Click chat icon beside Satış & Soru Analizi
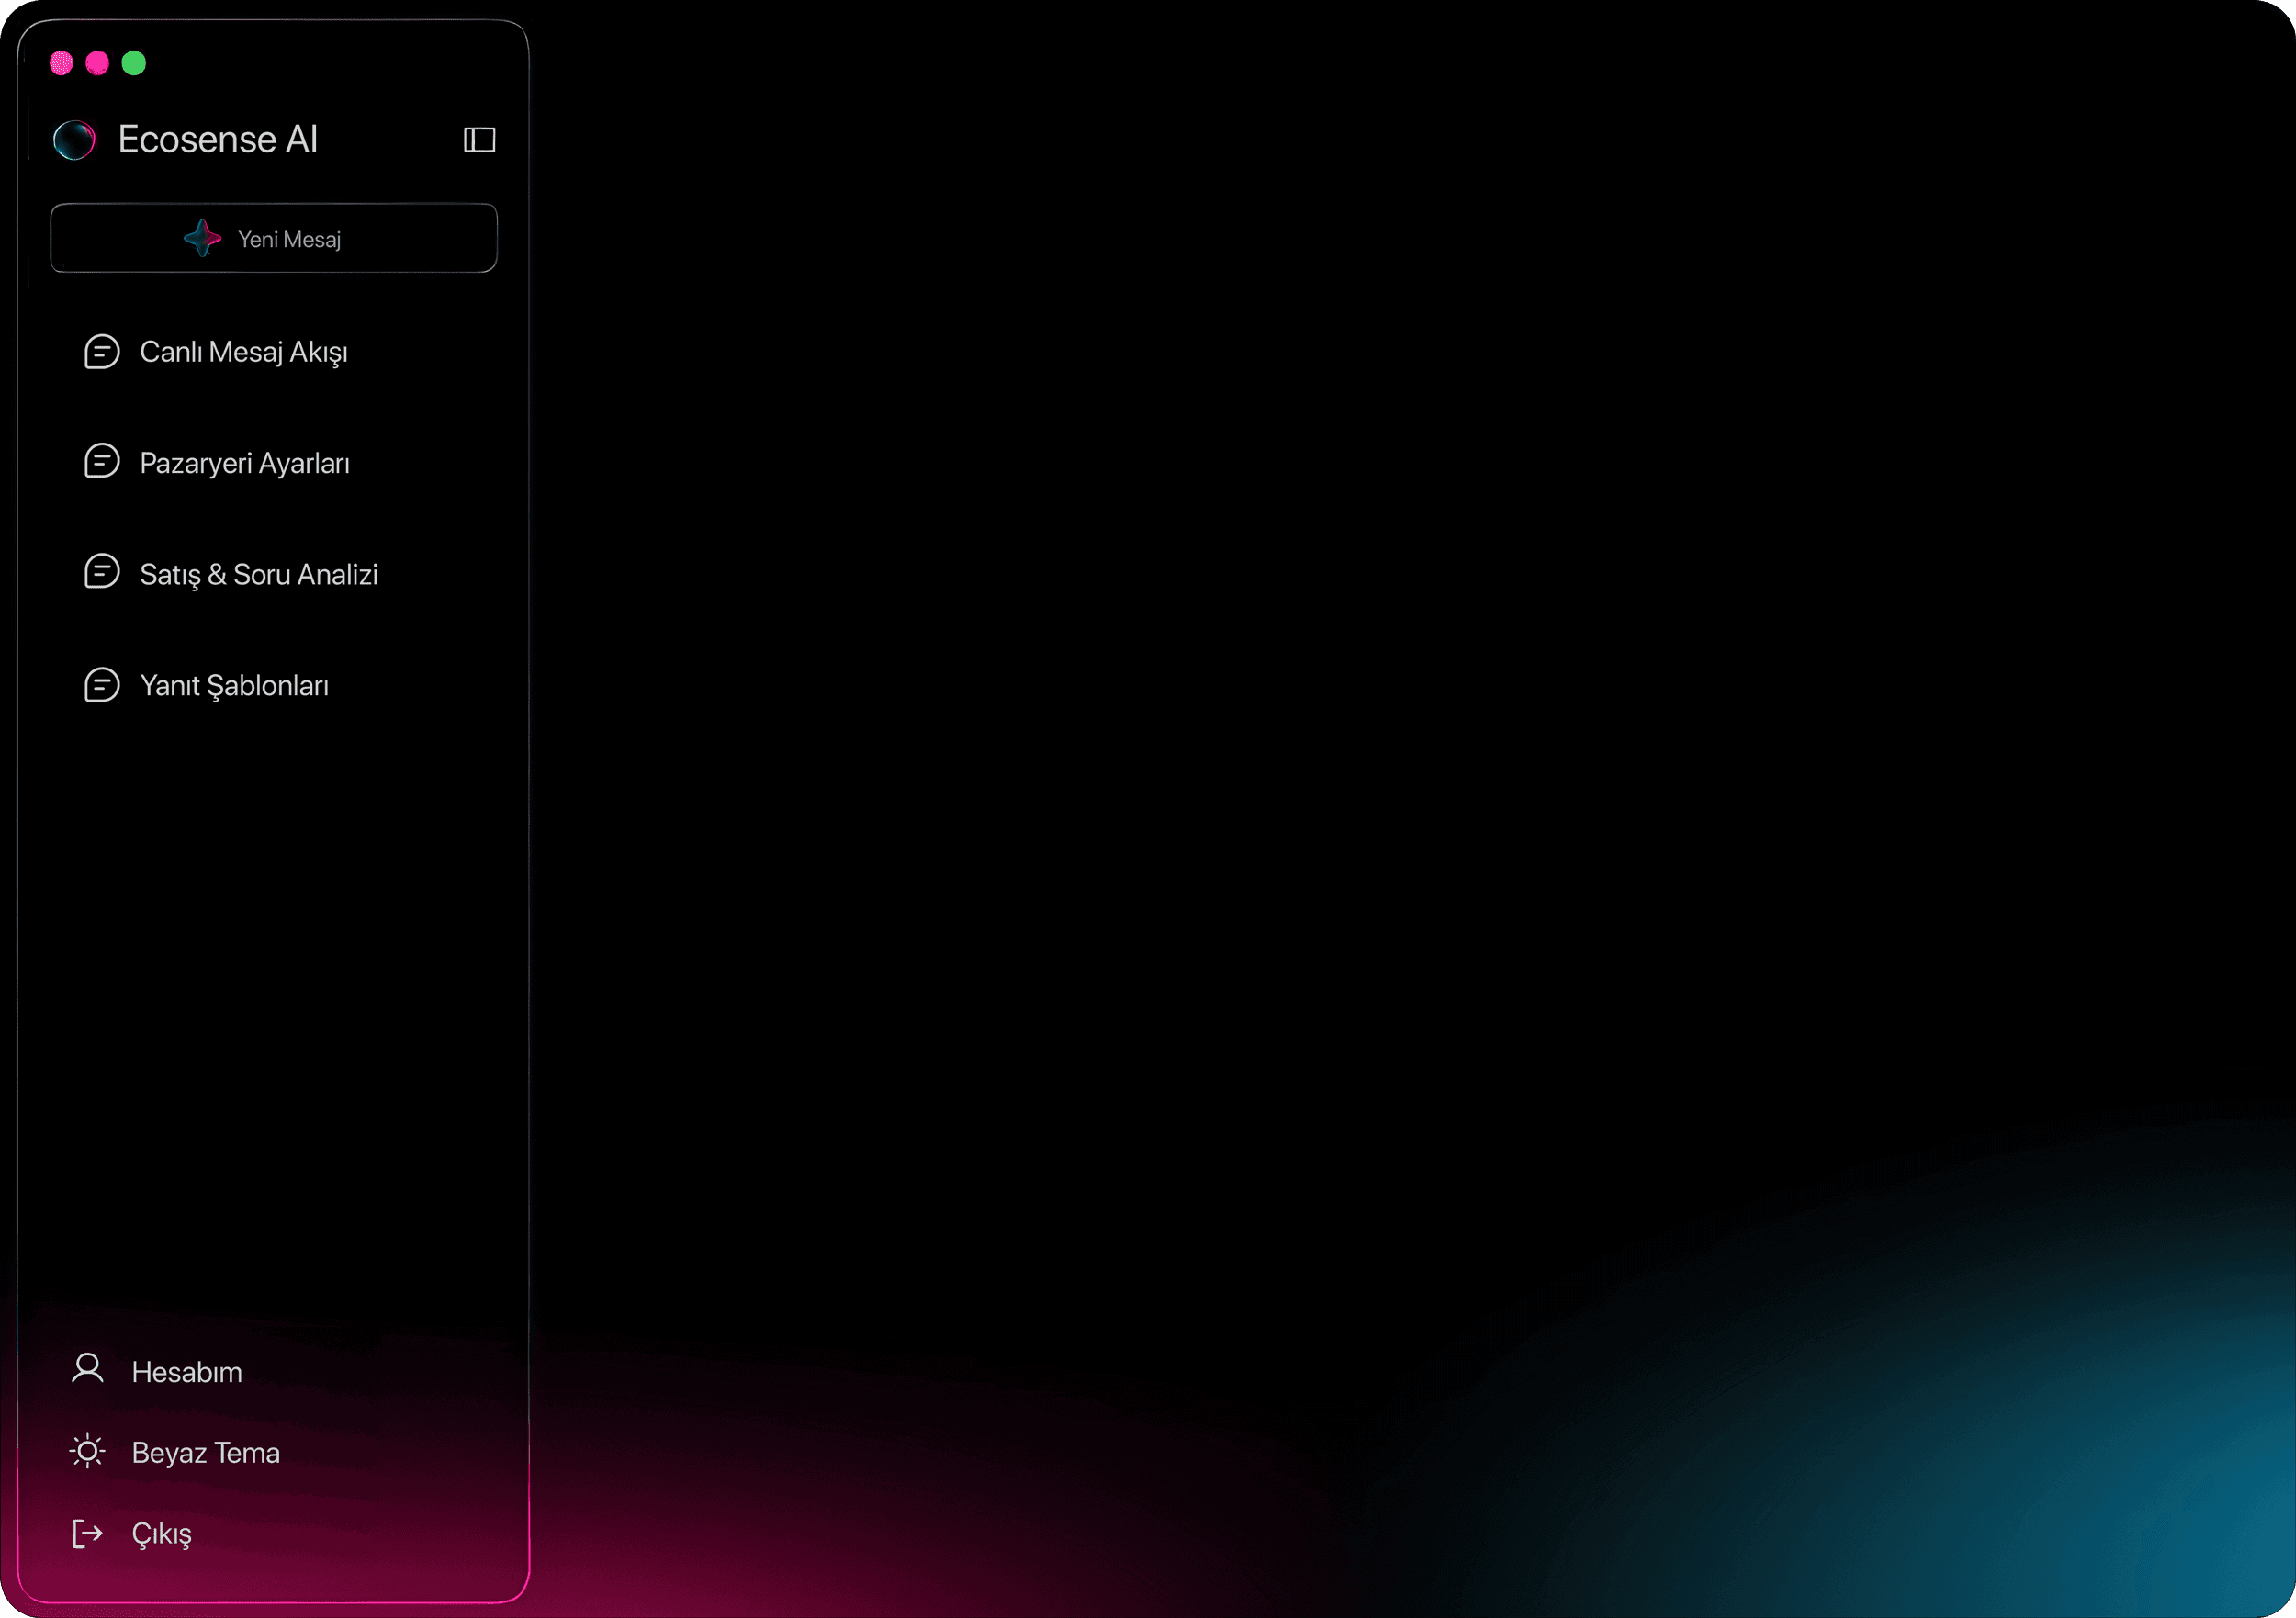 pos(101,573)
